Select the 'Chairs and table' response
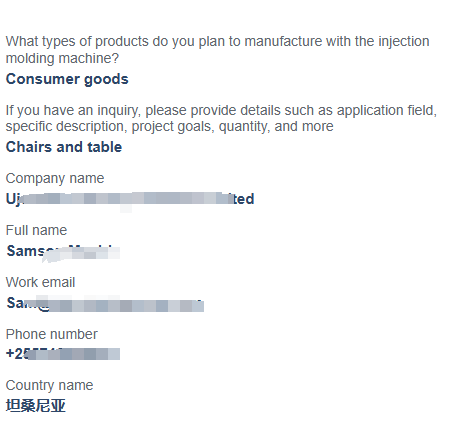 pos(64,147)
